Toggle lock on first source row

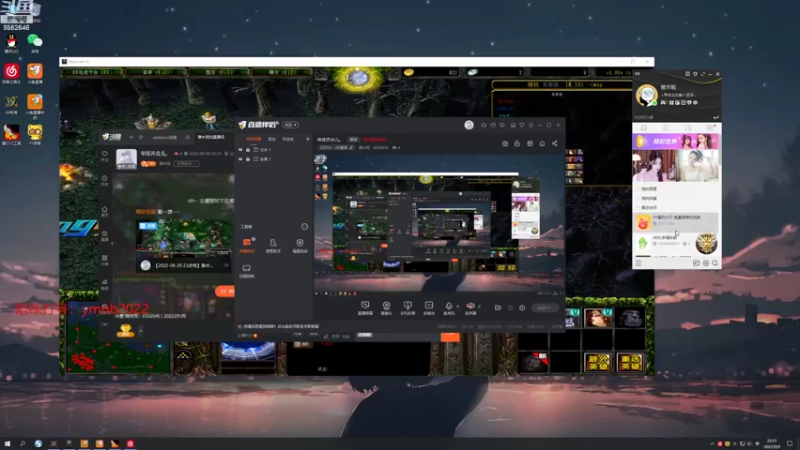[248, 149]
